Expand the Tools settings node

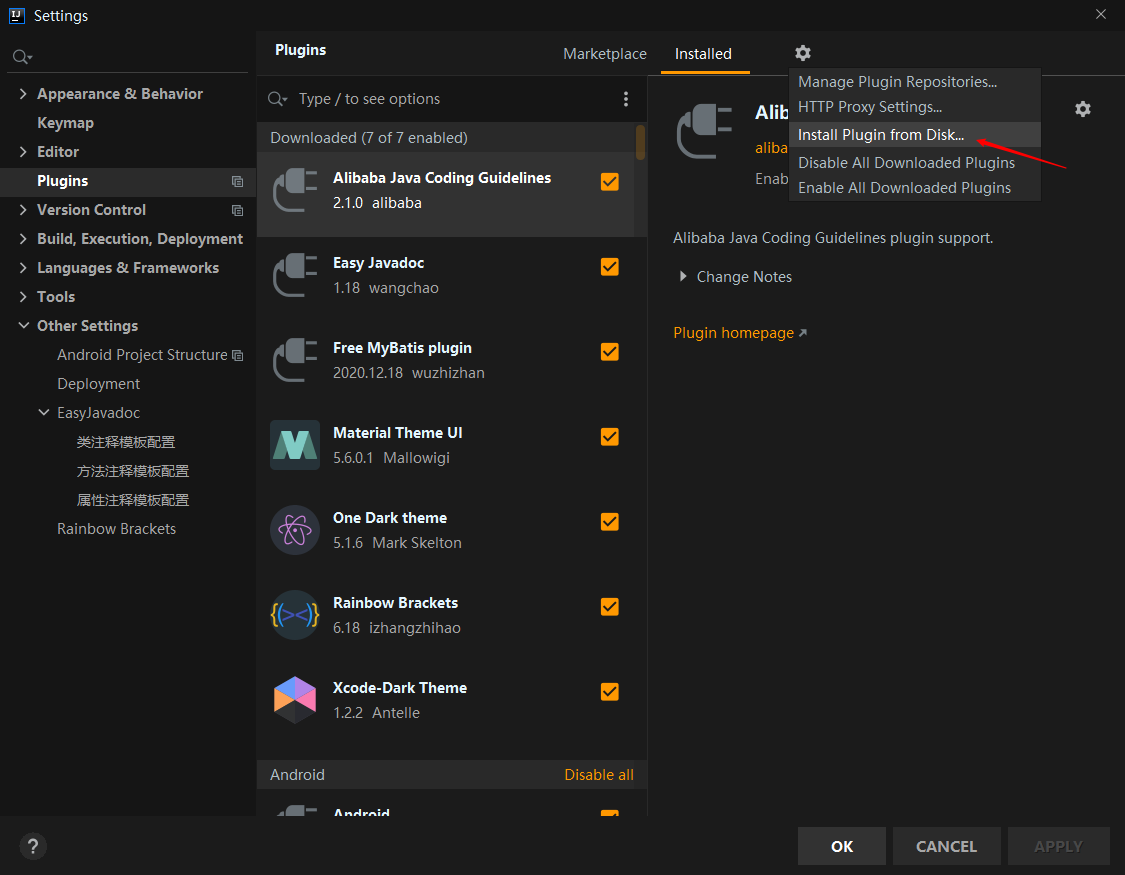[23, 296]
